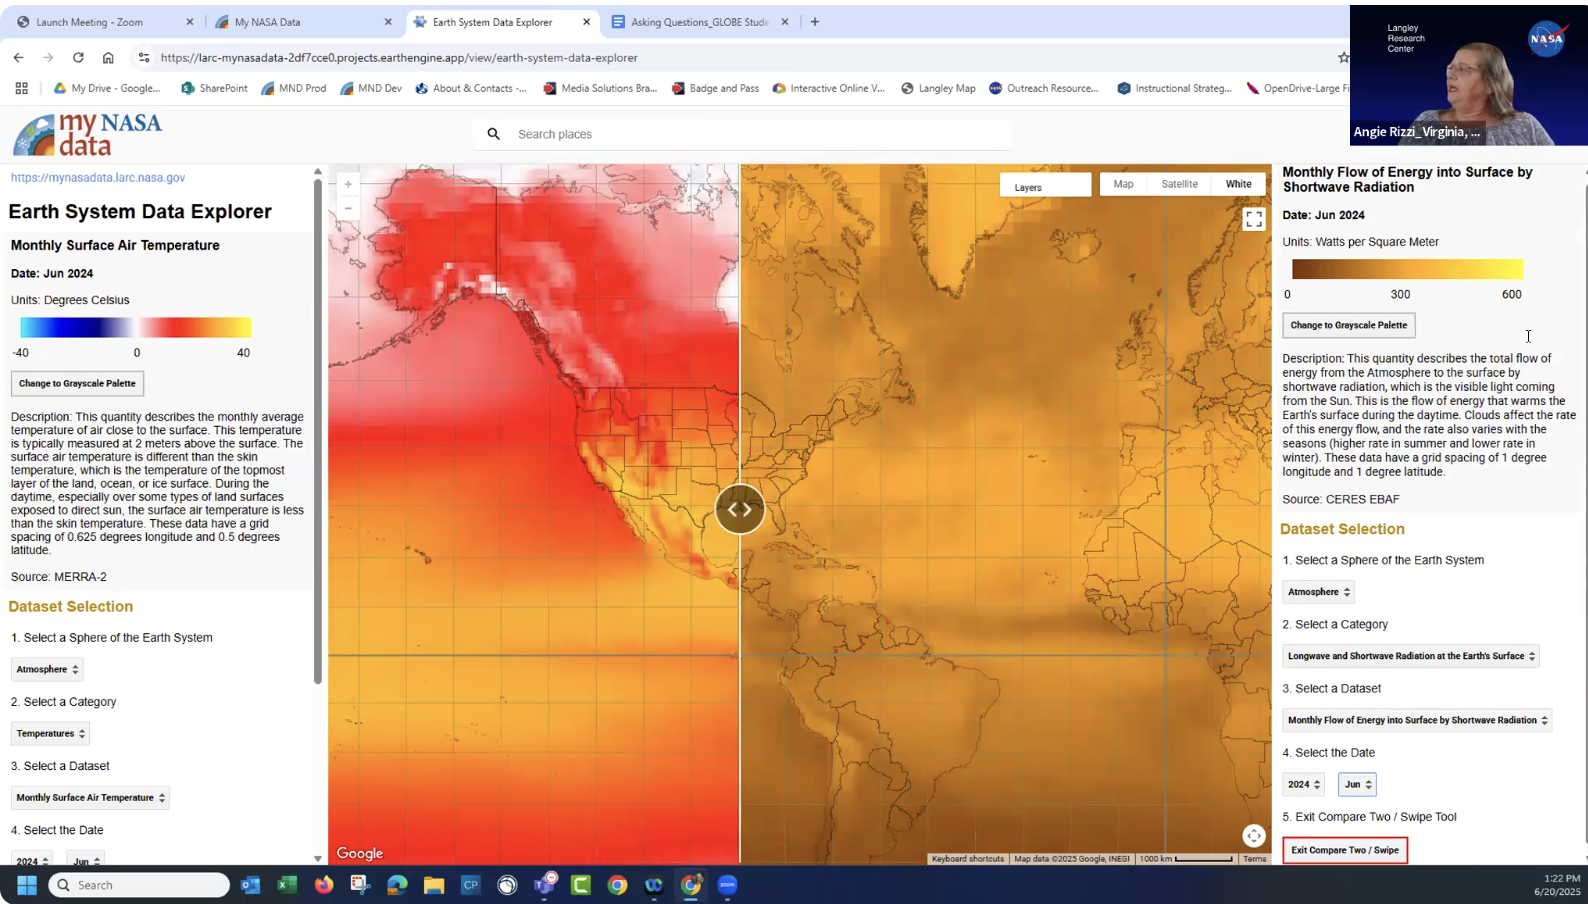
Task: Open Outlook from the taskbar
Action: [250, 885]
